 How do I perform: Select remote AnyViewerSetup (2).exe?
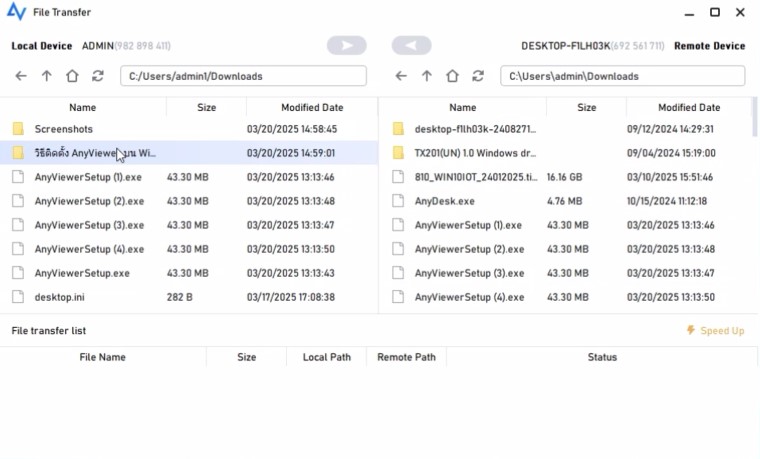click(469, 249)
